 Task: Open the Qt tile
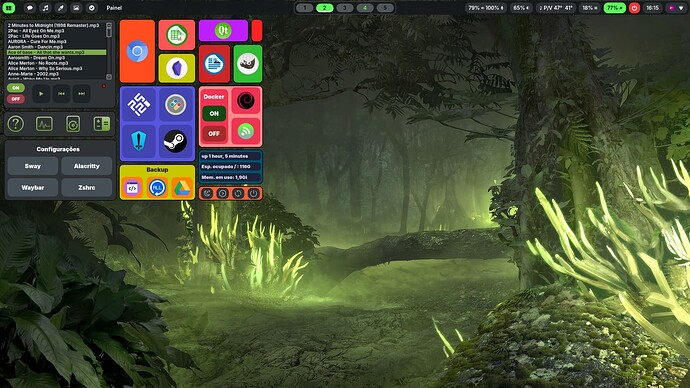tap(223, 30)
